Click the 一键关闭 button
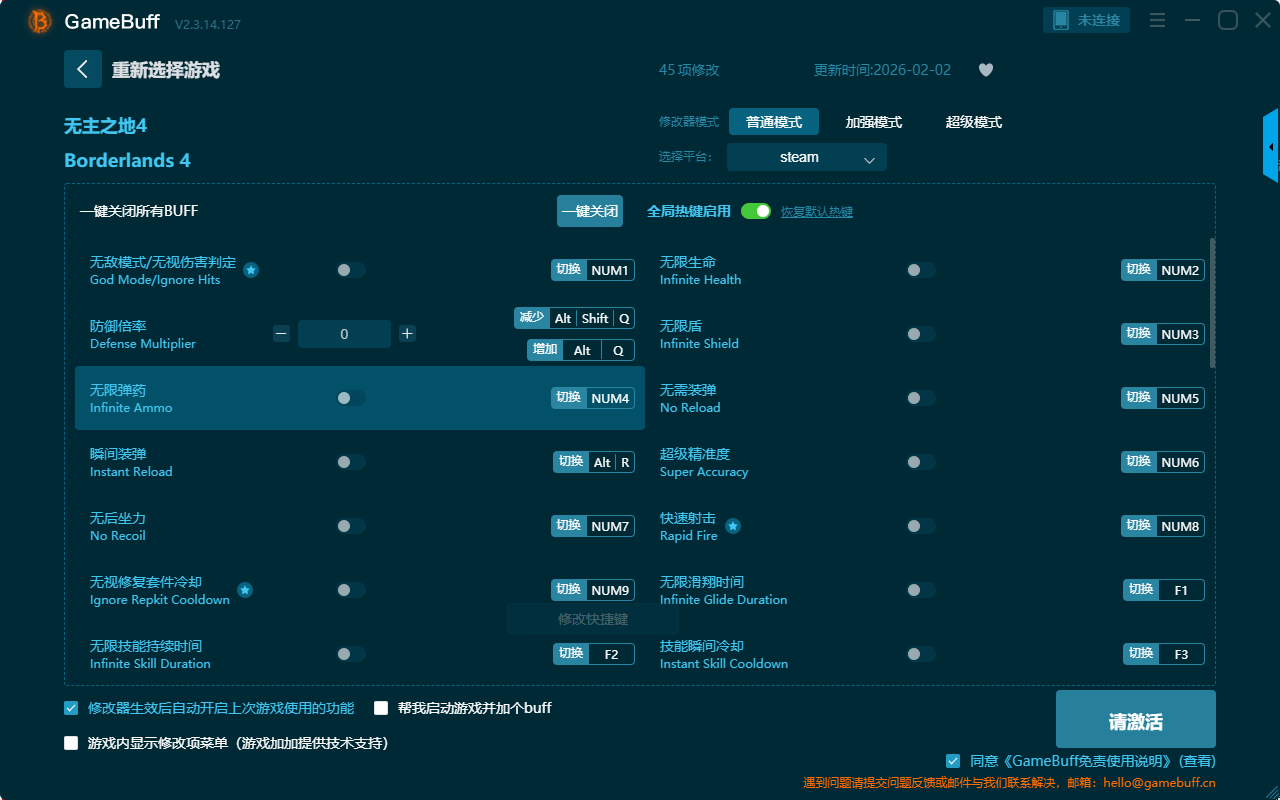This screenshot has width=1280, height=800. pos(589,211)
